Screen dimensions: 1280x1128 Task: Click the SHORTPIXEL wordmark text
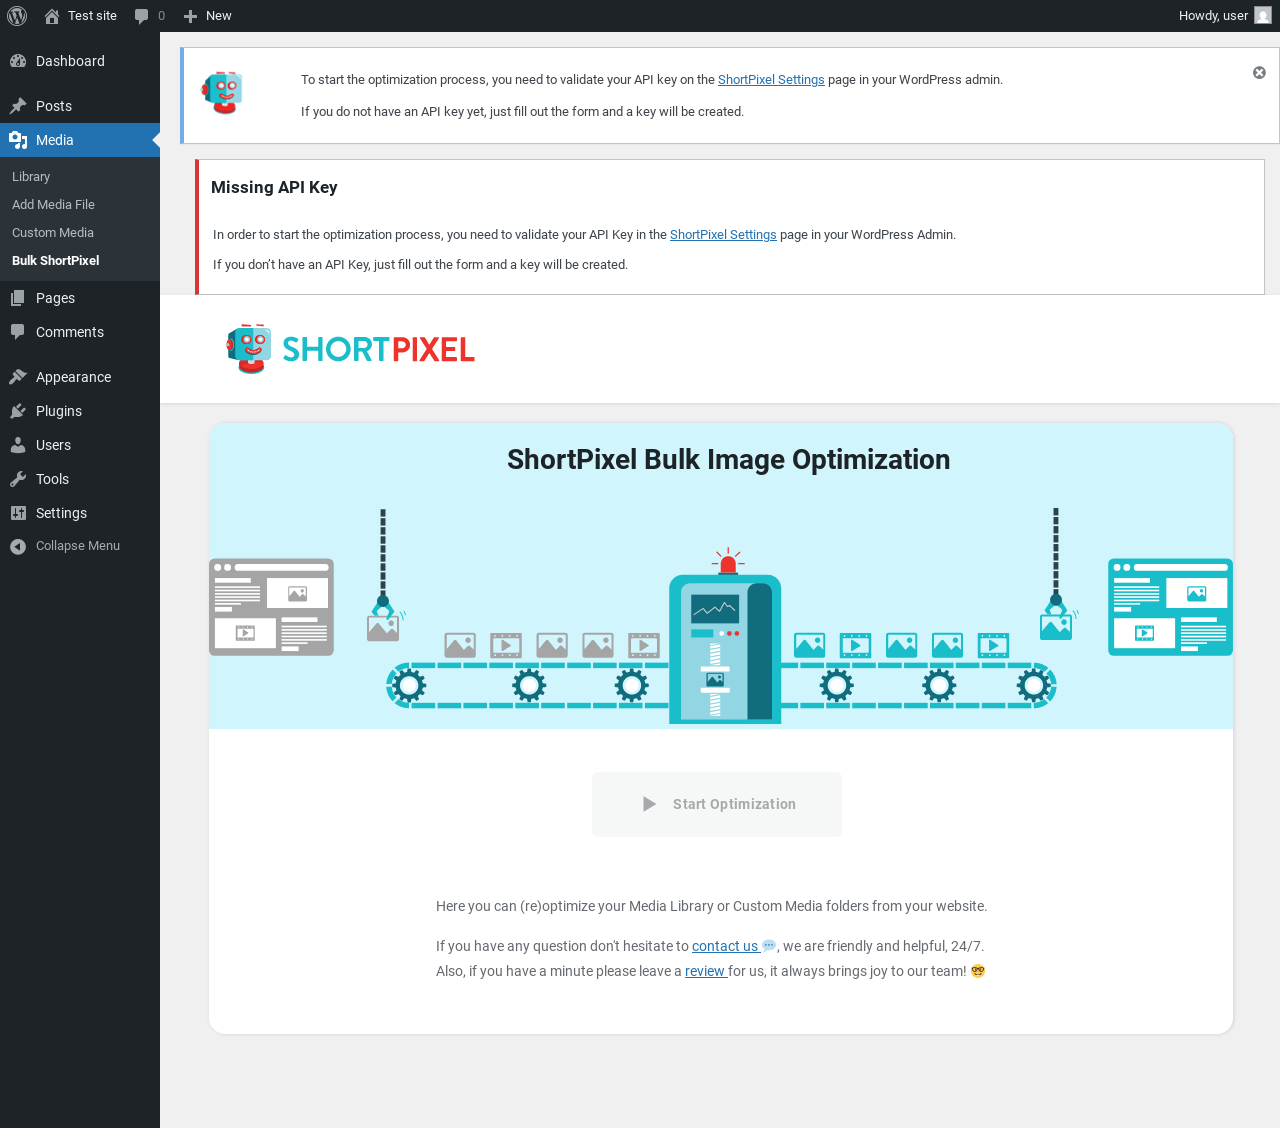(378, 350)
